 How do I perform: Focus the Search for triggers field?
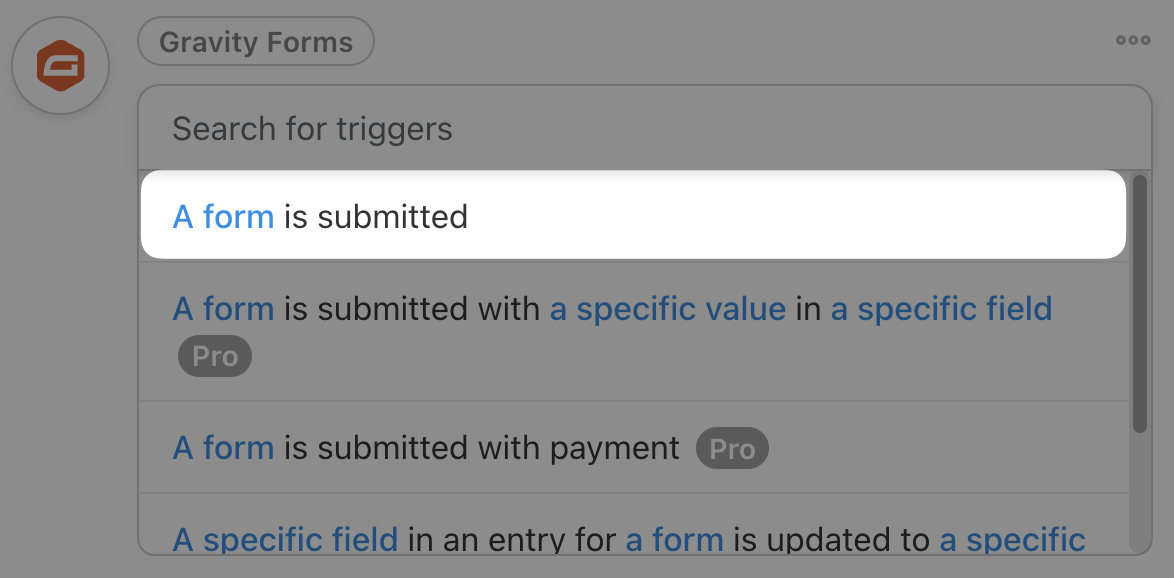pyautogui.click(x=640, y=129)
